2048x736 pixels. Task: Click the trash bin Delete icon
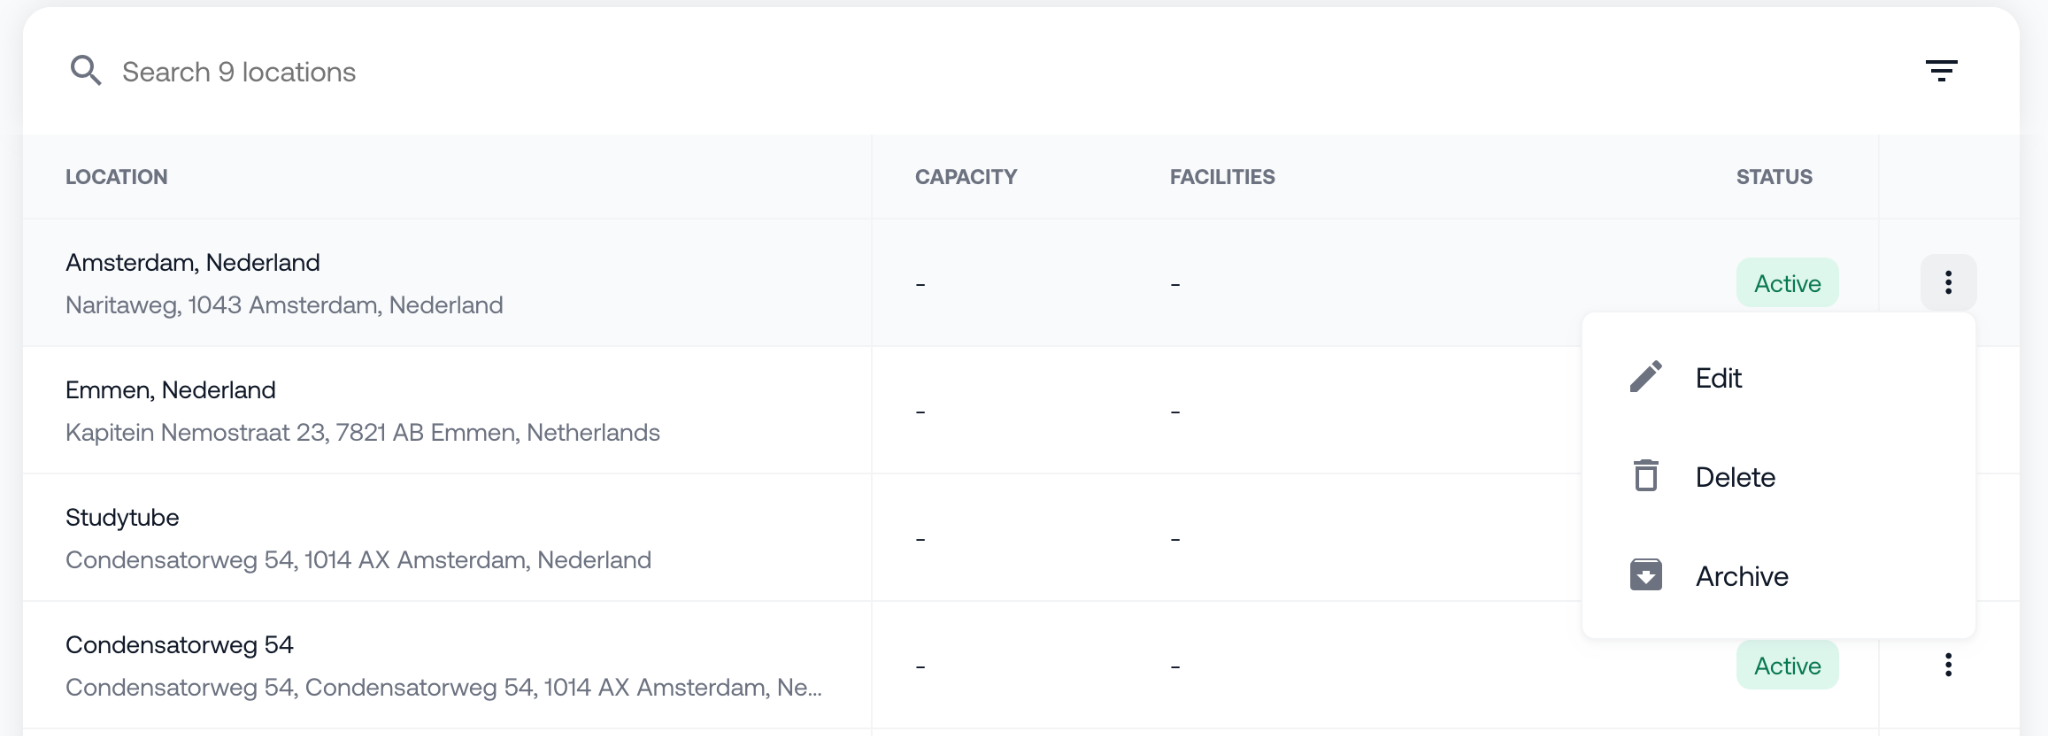(1646, 476)
